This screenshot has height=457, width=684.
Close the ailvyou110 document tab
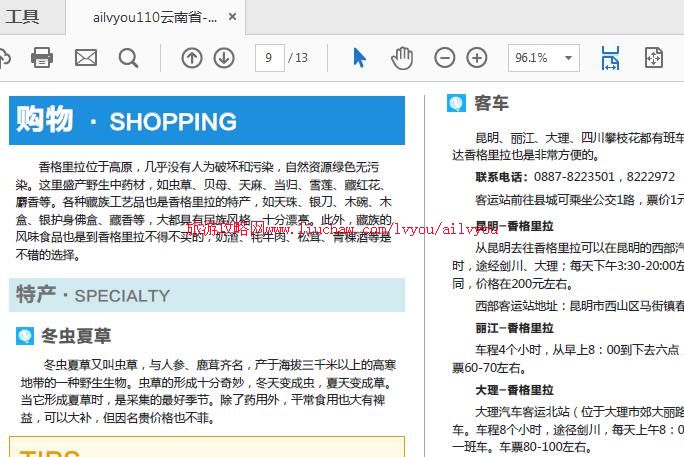click(233, 17)
